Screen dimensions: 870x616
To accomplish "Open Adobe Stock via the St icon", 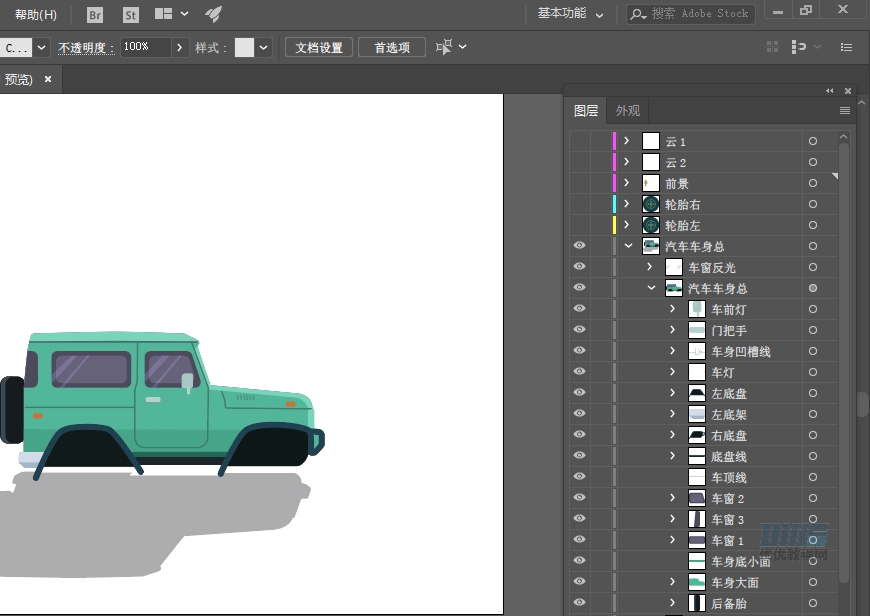I will coord(131,15).
